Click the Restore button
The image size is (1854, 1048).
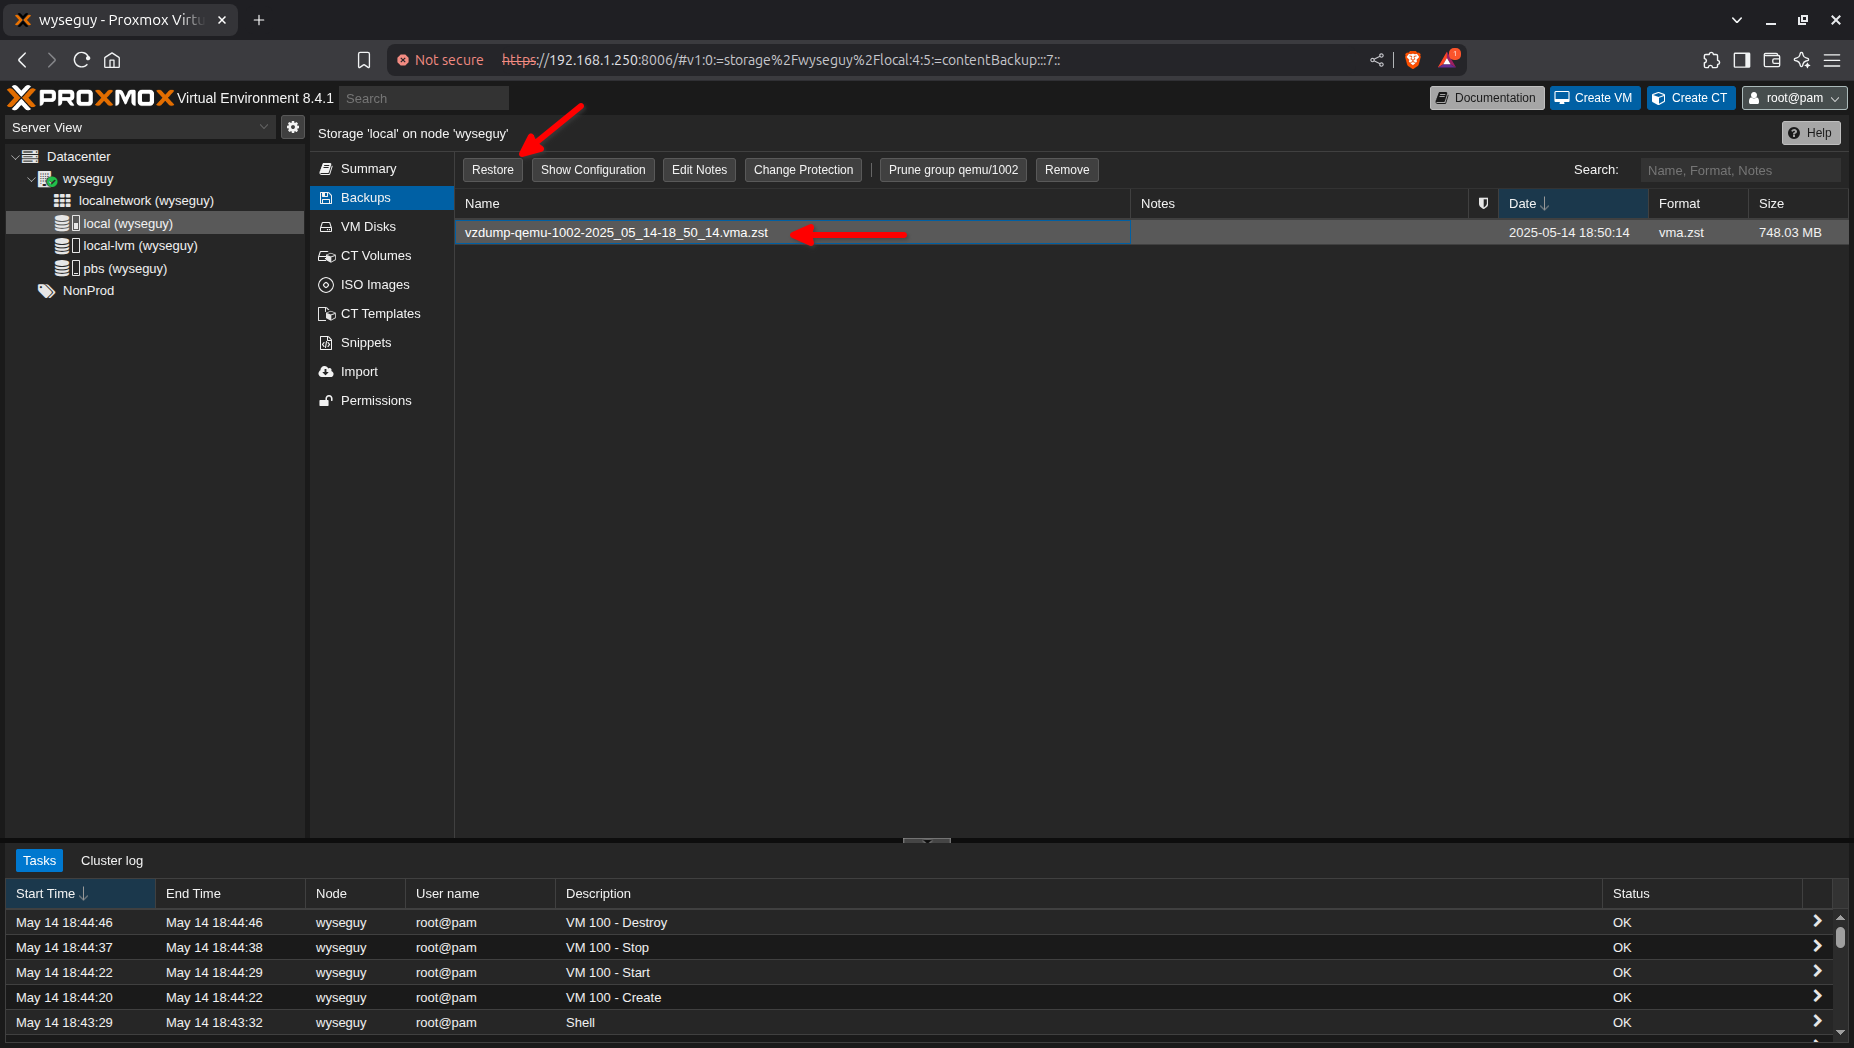[x=493, y=170]
